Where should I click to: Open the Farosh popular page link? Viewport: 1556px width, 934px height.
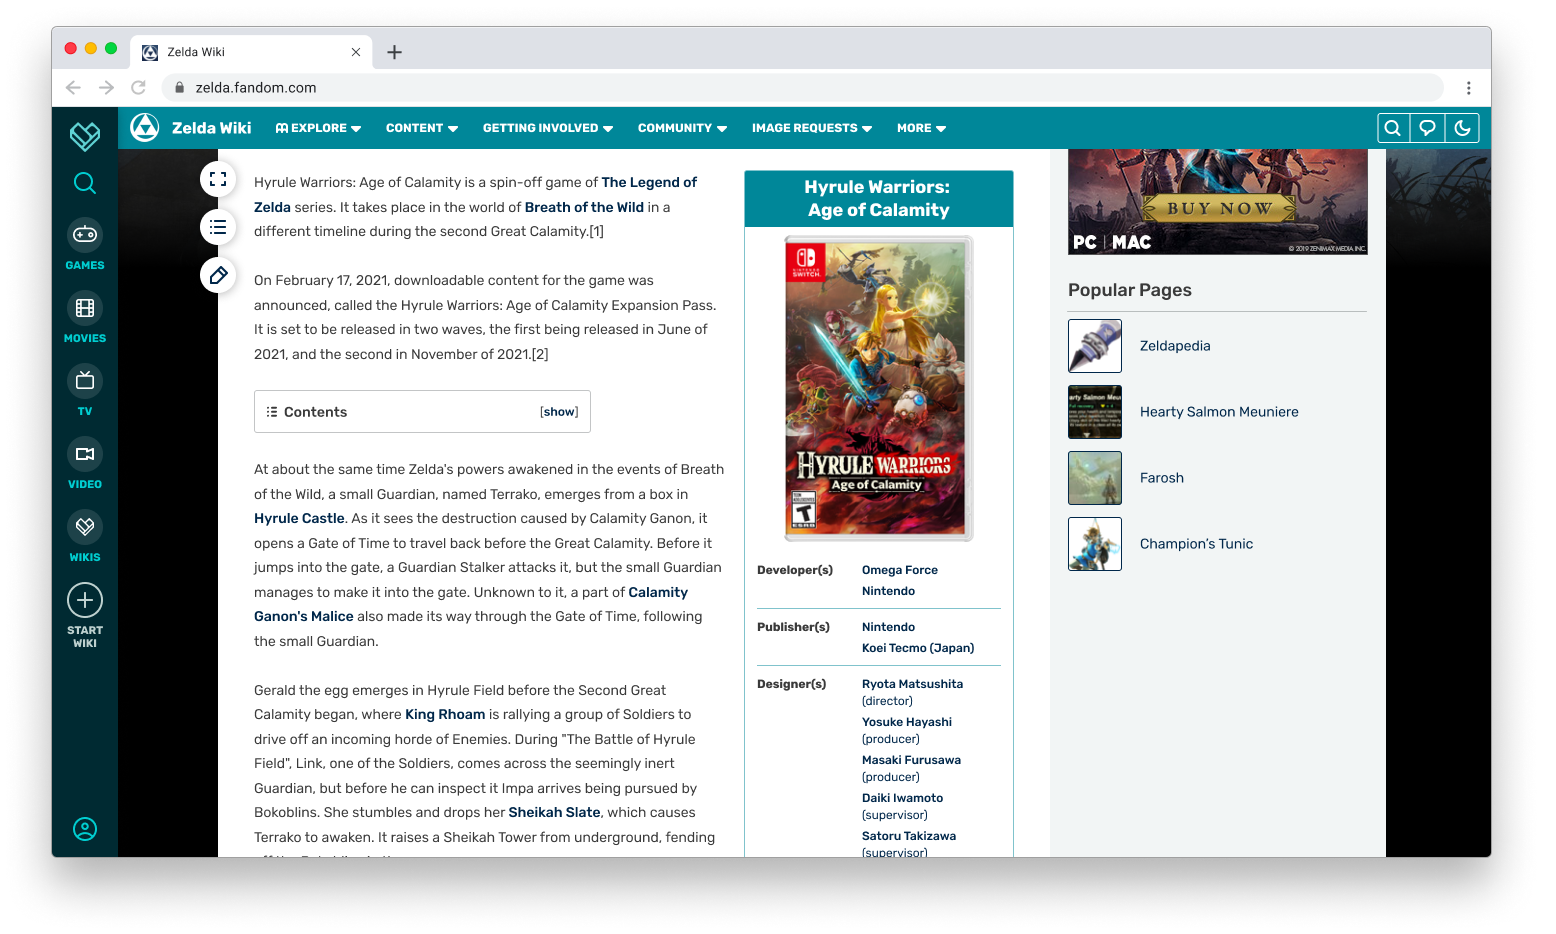1162,478
